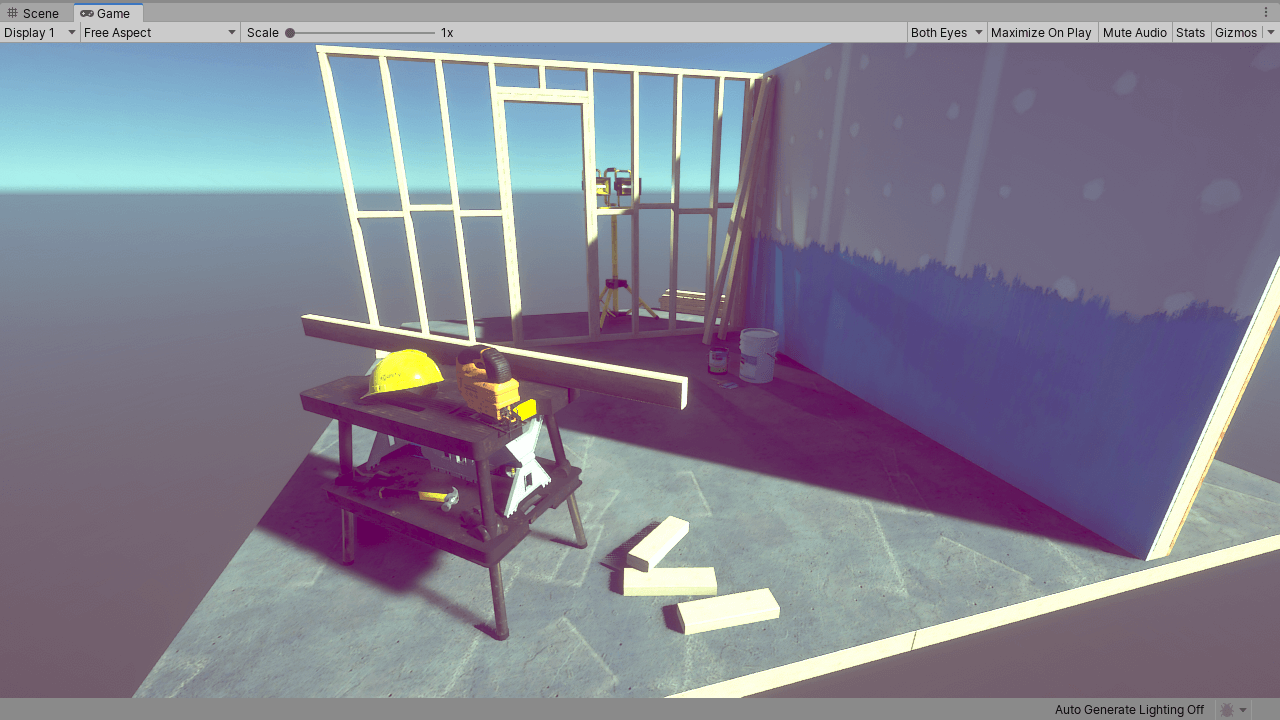Click the Maximize On Play button label
Image resolution: width=1280 pixels, height=720 pixels.
[1042, 32]
